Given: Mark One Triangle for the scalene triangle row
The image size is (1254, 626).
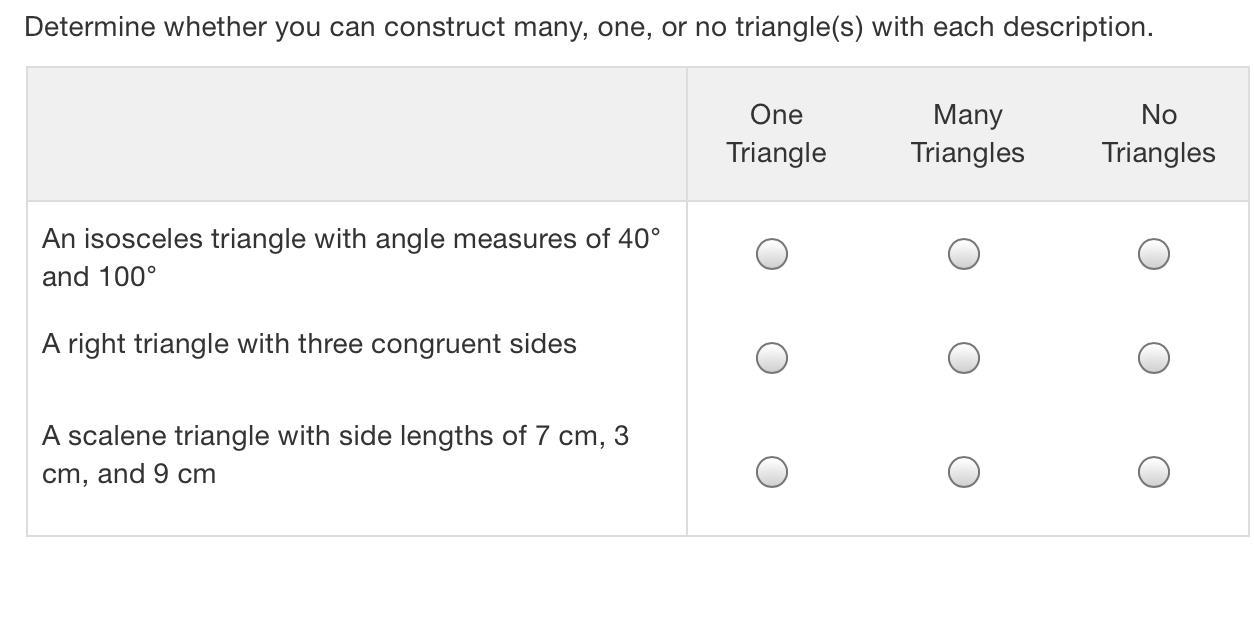Looking at the screenshot, I should (771, 471).
